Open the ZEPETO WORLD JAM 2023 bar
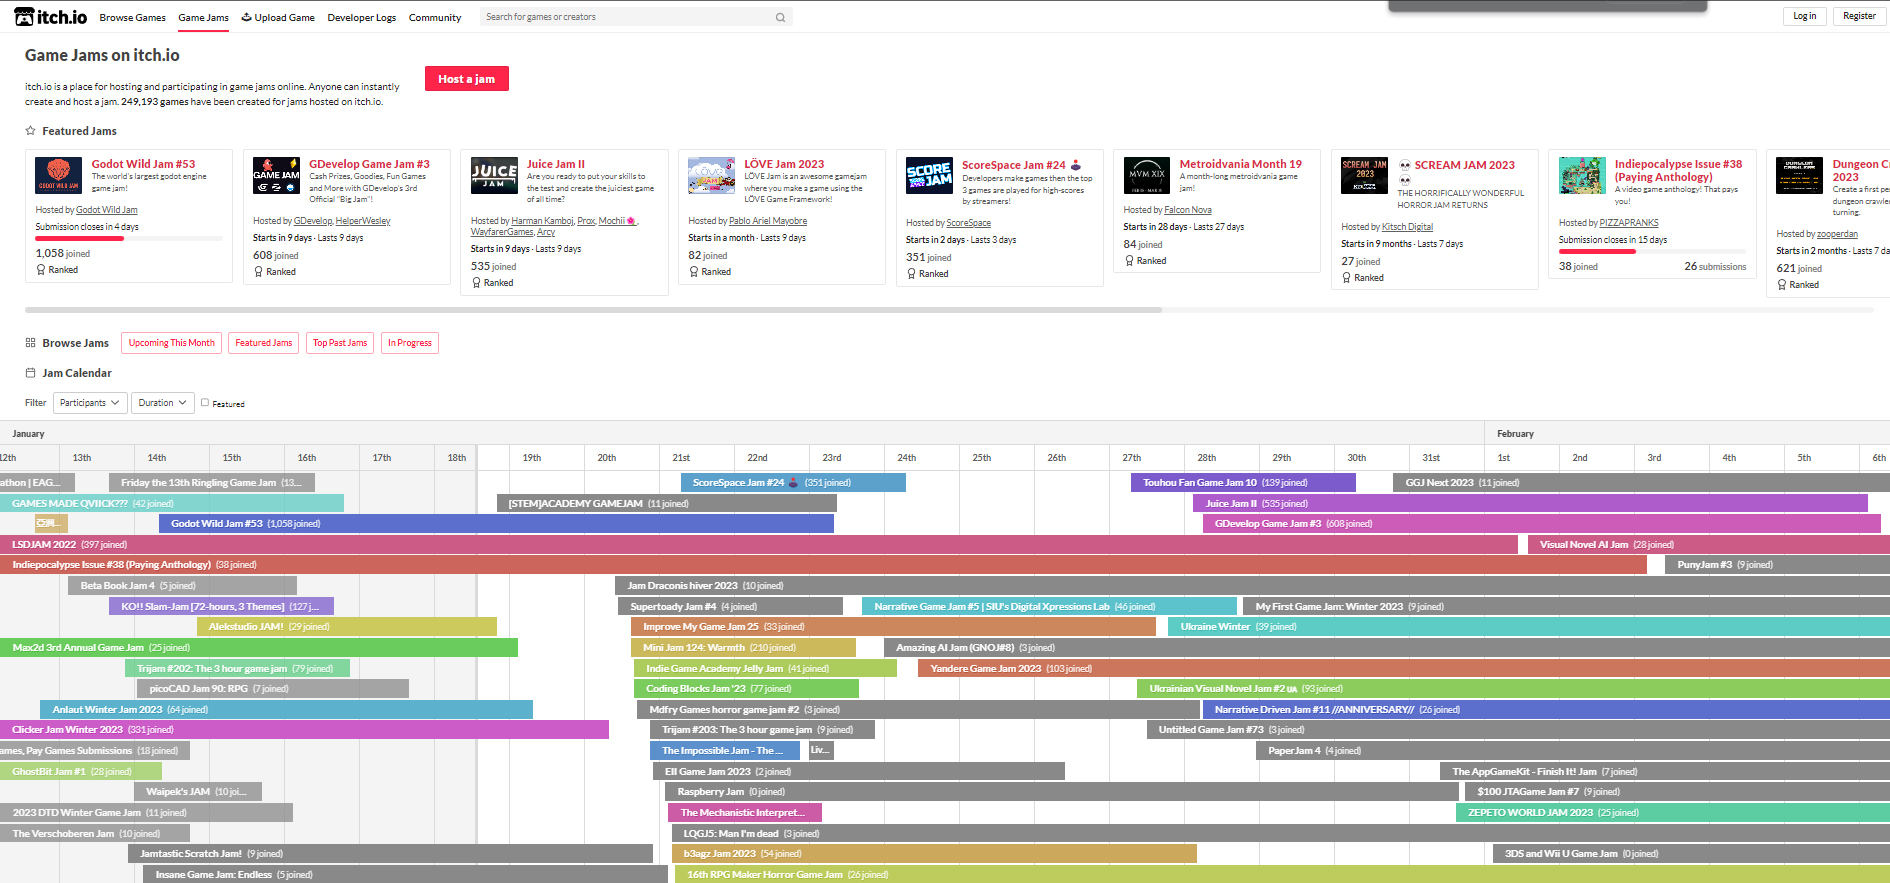The height and width of the screenshot is (883, 1890). 1673,813
